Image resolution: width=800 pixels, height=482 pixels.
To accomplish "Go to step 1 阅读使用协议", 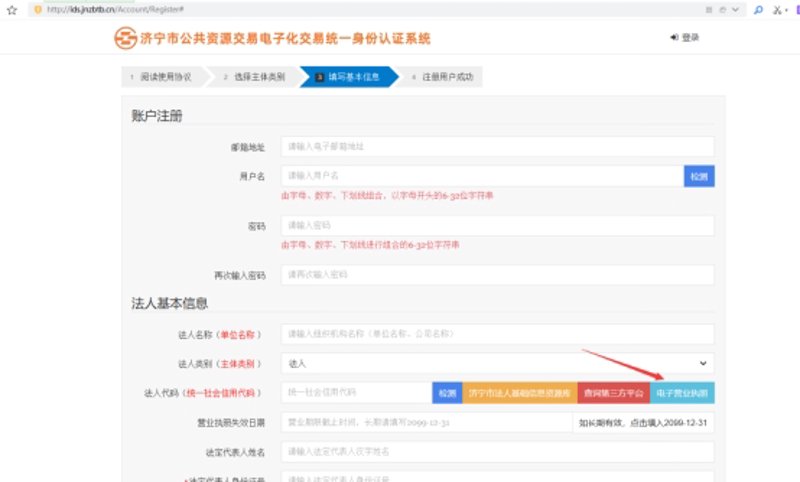I will click(x=161, y=77).
